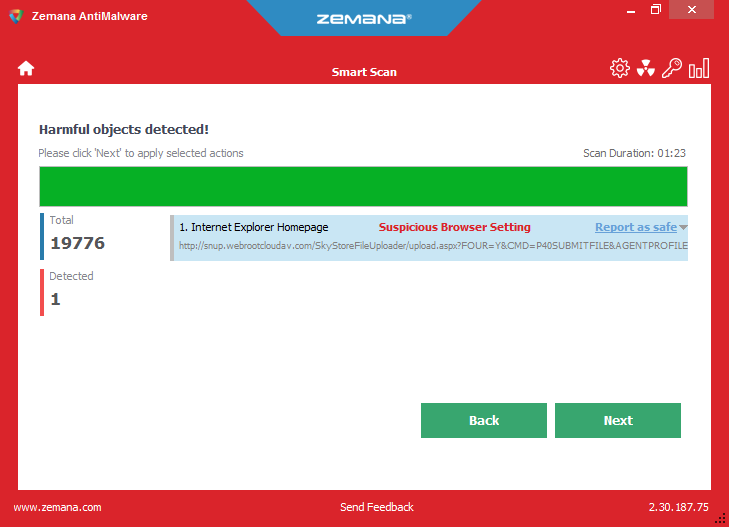Click the Total count 19776

click(77, 243)
